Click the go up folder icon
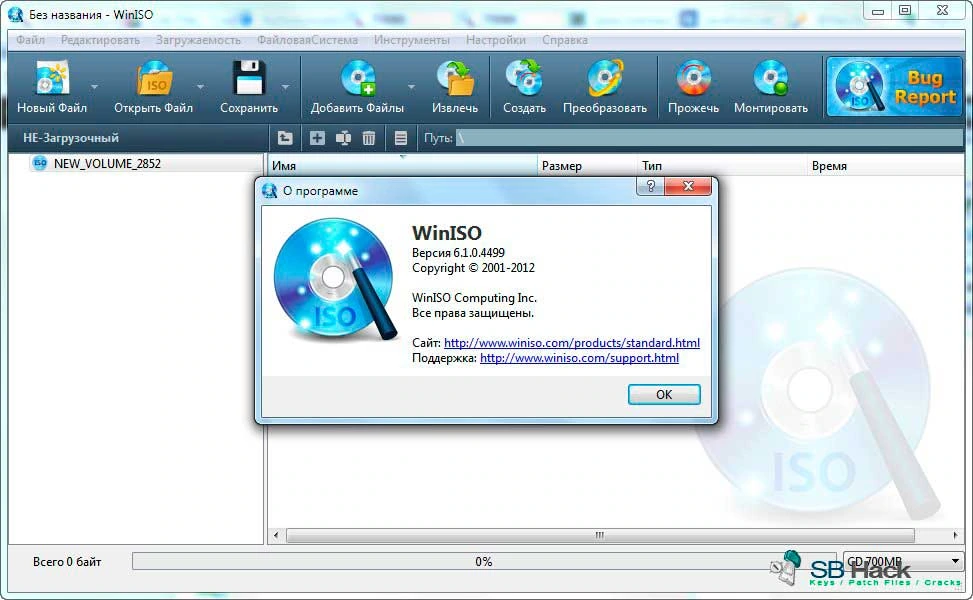973x600 pixels. (x=285, y=138)
